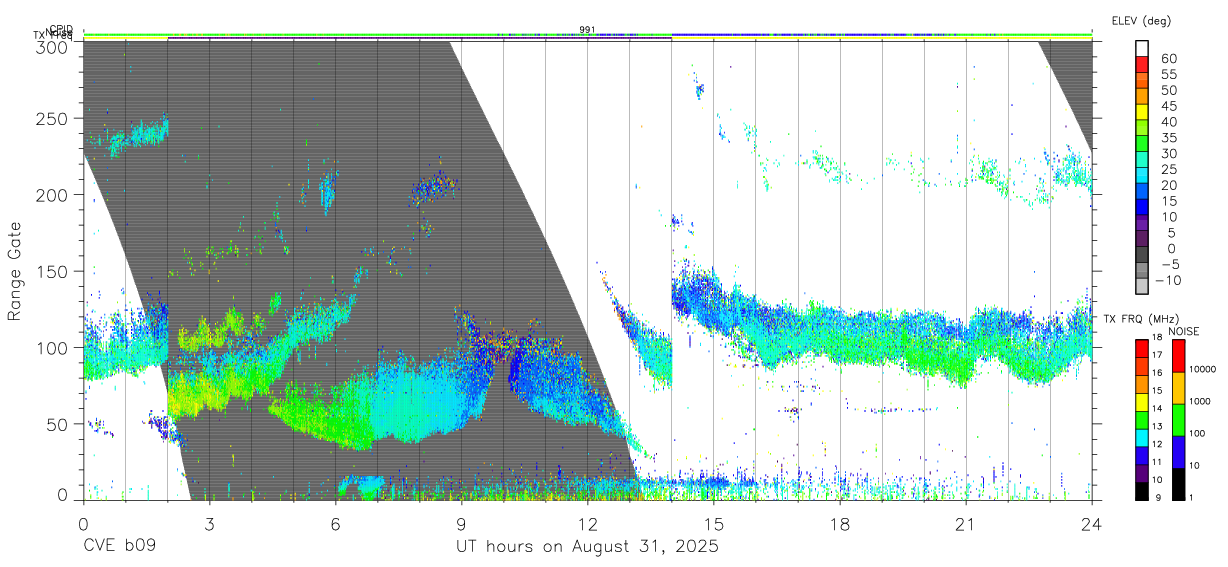Image resolution: width=1228 pixels, height=567 pixels.
Task: Select the cyan 12–13 MHz TX FRQ swatch
Action: coord(1143,437)
